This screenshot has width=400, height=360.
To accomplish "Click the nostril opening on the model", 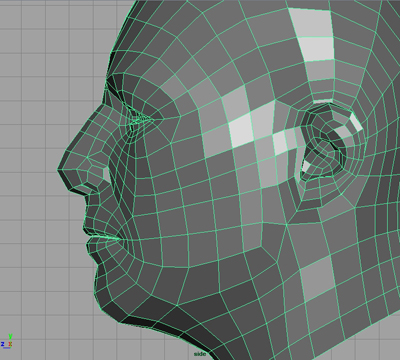I will click(105, 172).
